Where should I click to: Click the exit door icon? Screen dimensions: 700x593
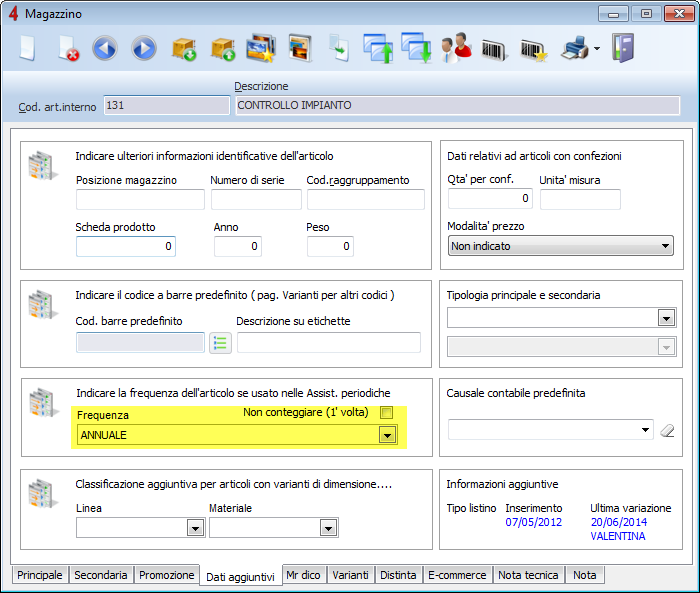pyautogui.click(x=623, y=48)
